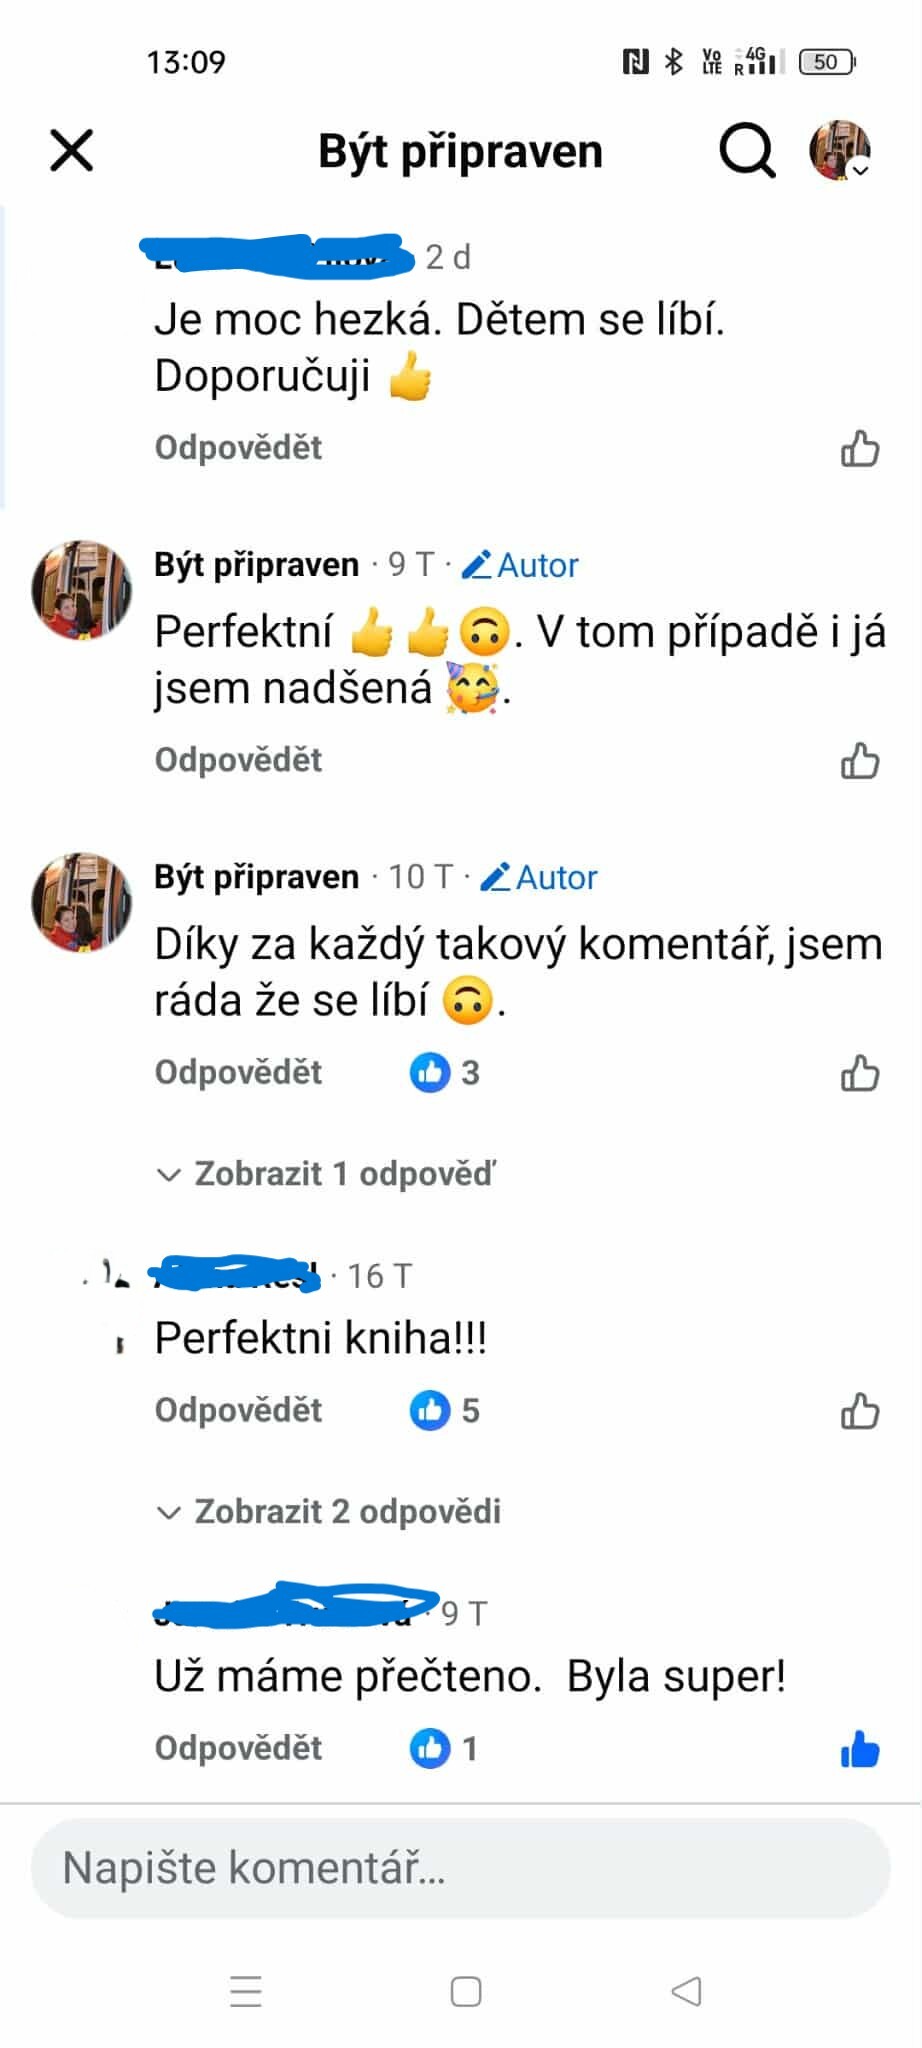
Task: Reply to "Je moc hezká" comment
Action: pyautogui.click(x=238, y=447)
